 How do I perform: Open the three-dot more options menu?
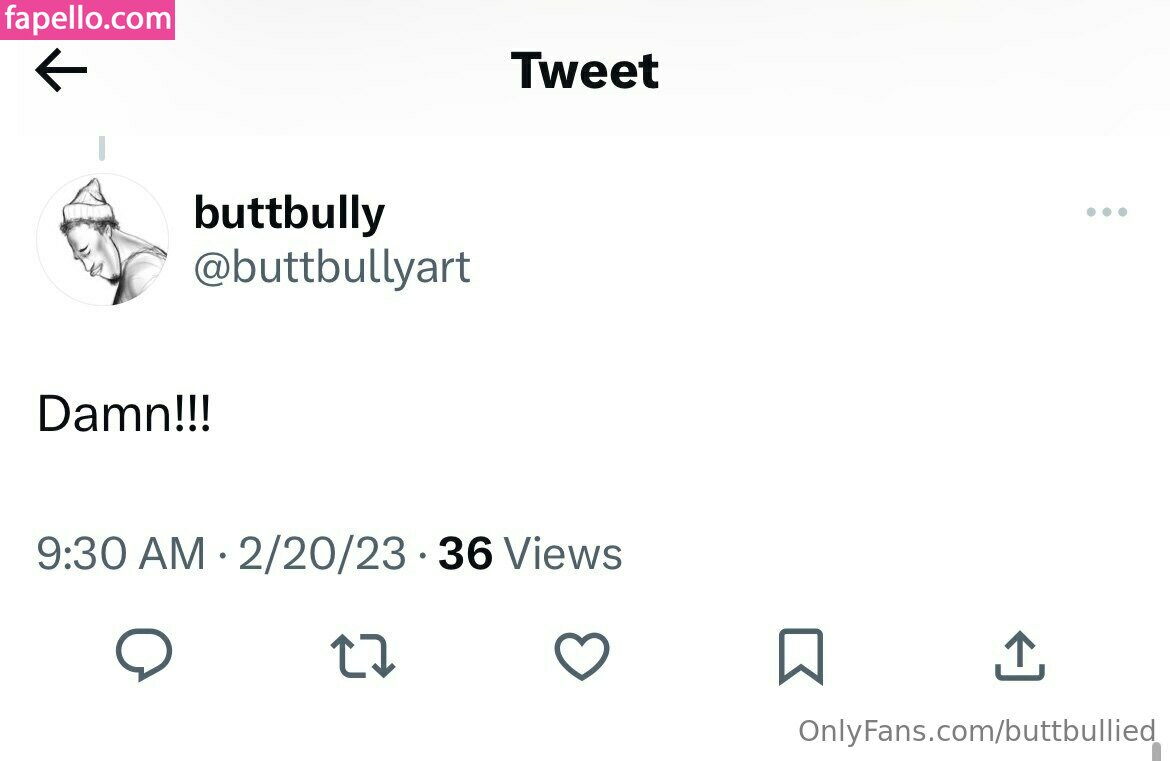(1107, 212)
